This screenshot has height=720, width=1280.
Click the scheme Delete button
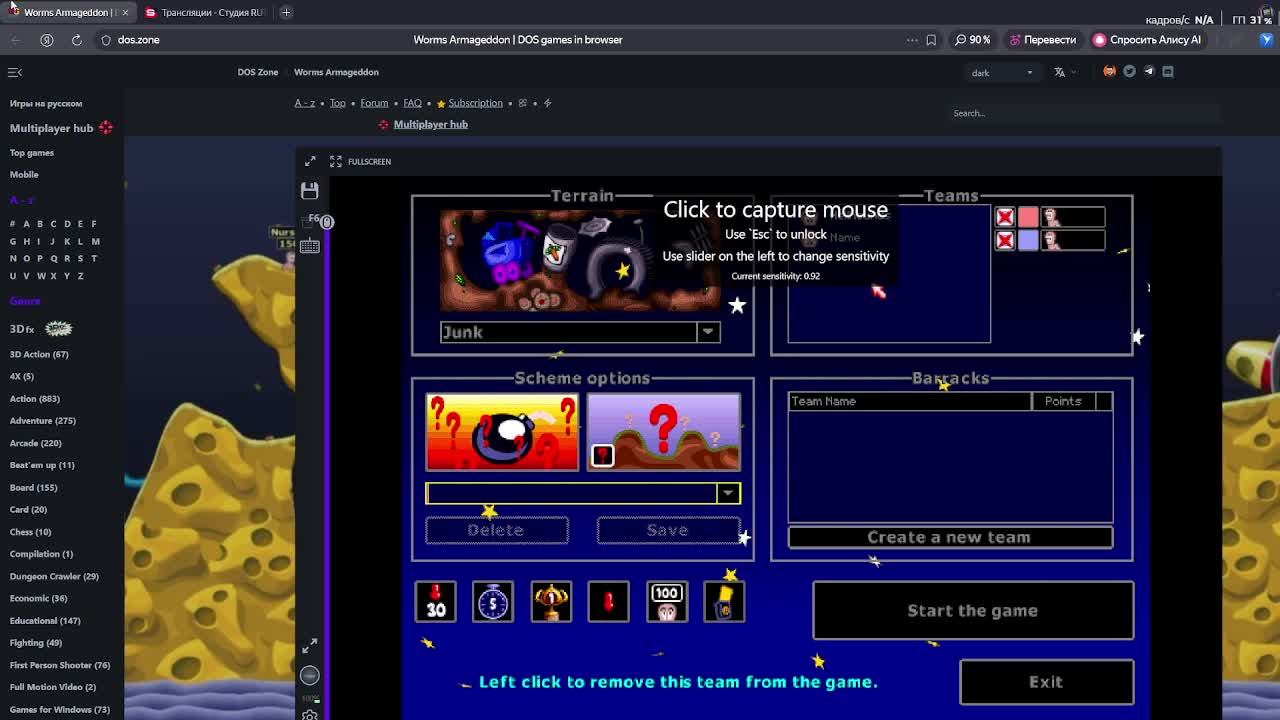click(497, 530)
